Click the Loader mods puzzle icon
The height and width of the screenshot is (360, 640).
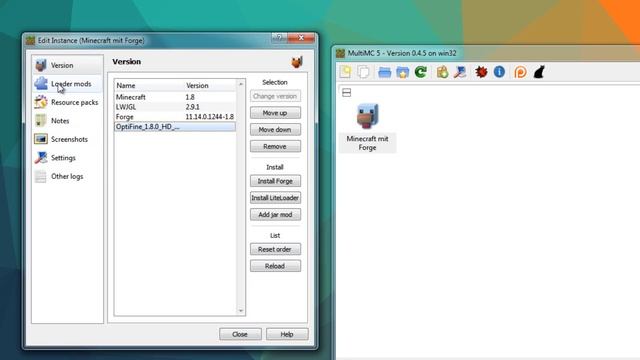41,83
